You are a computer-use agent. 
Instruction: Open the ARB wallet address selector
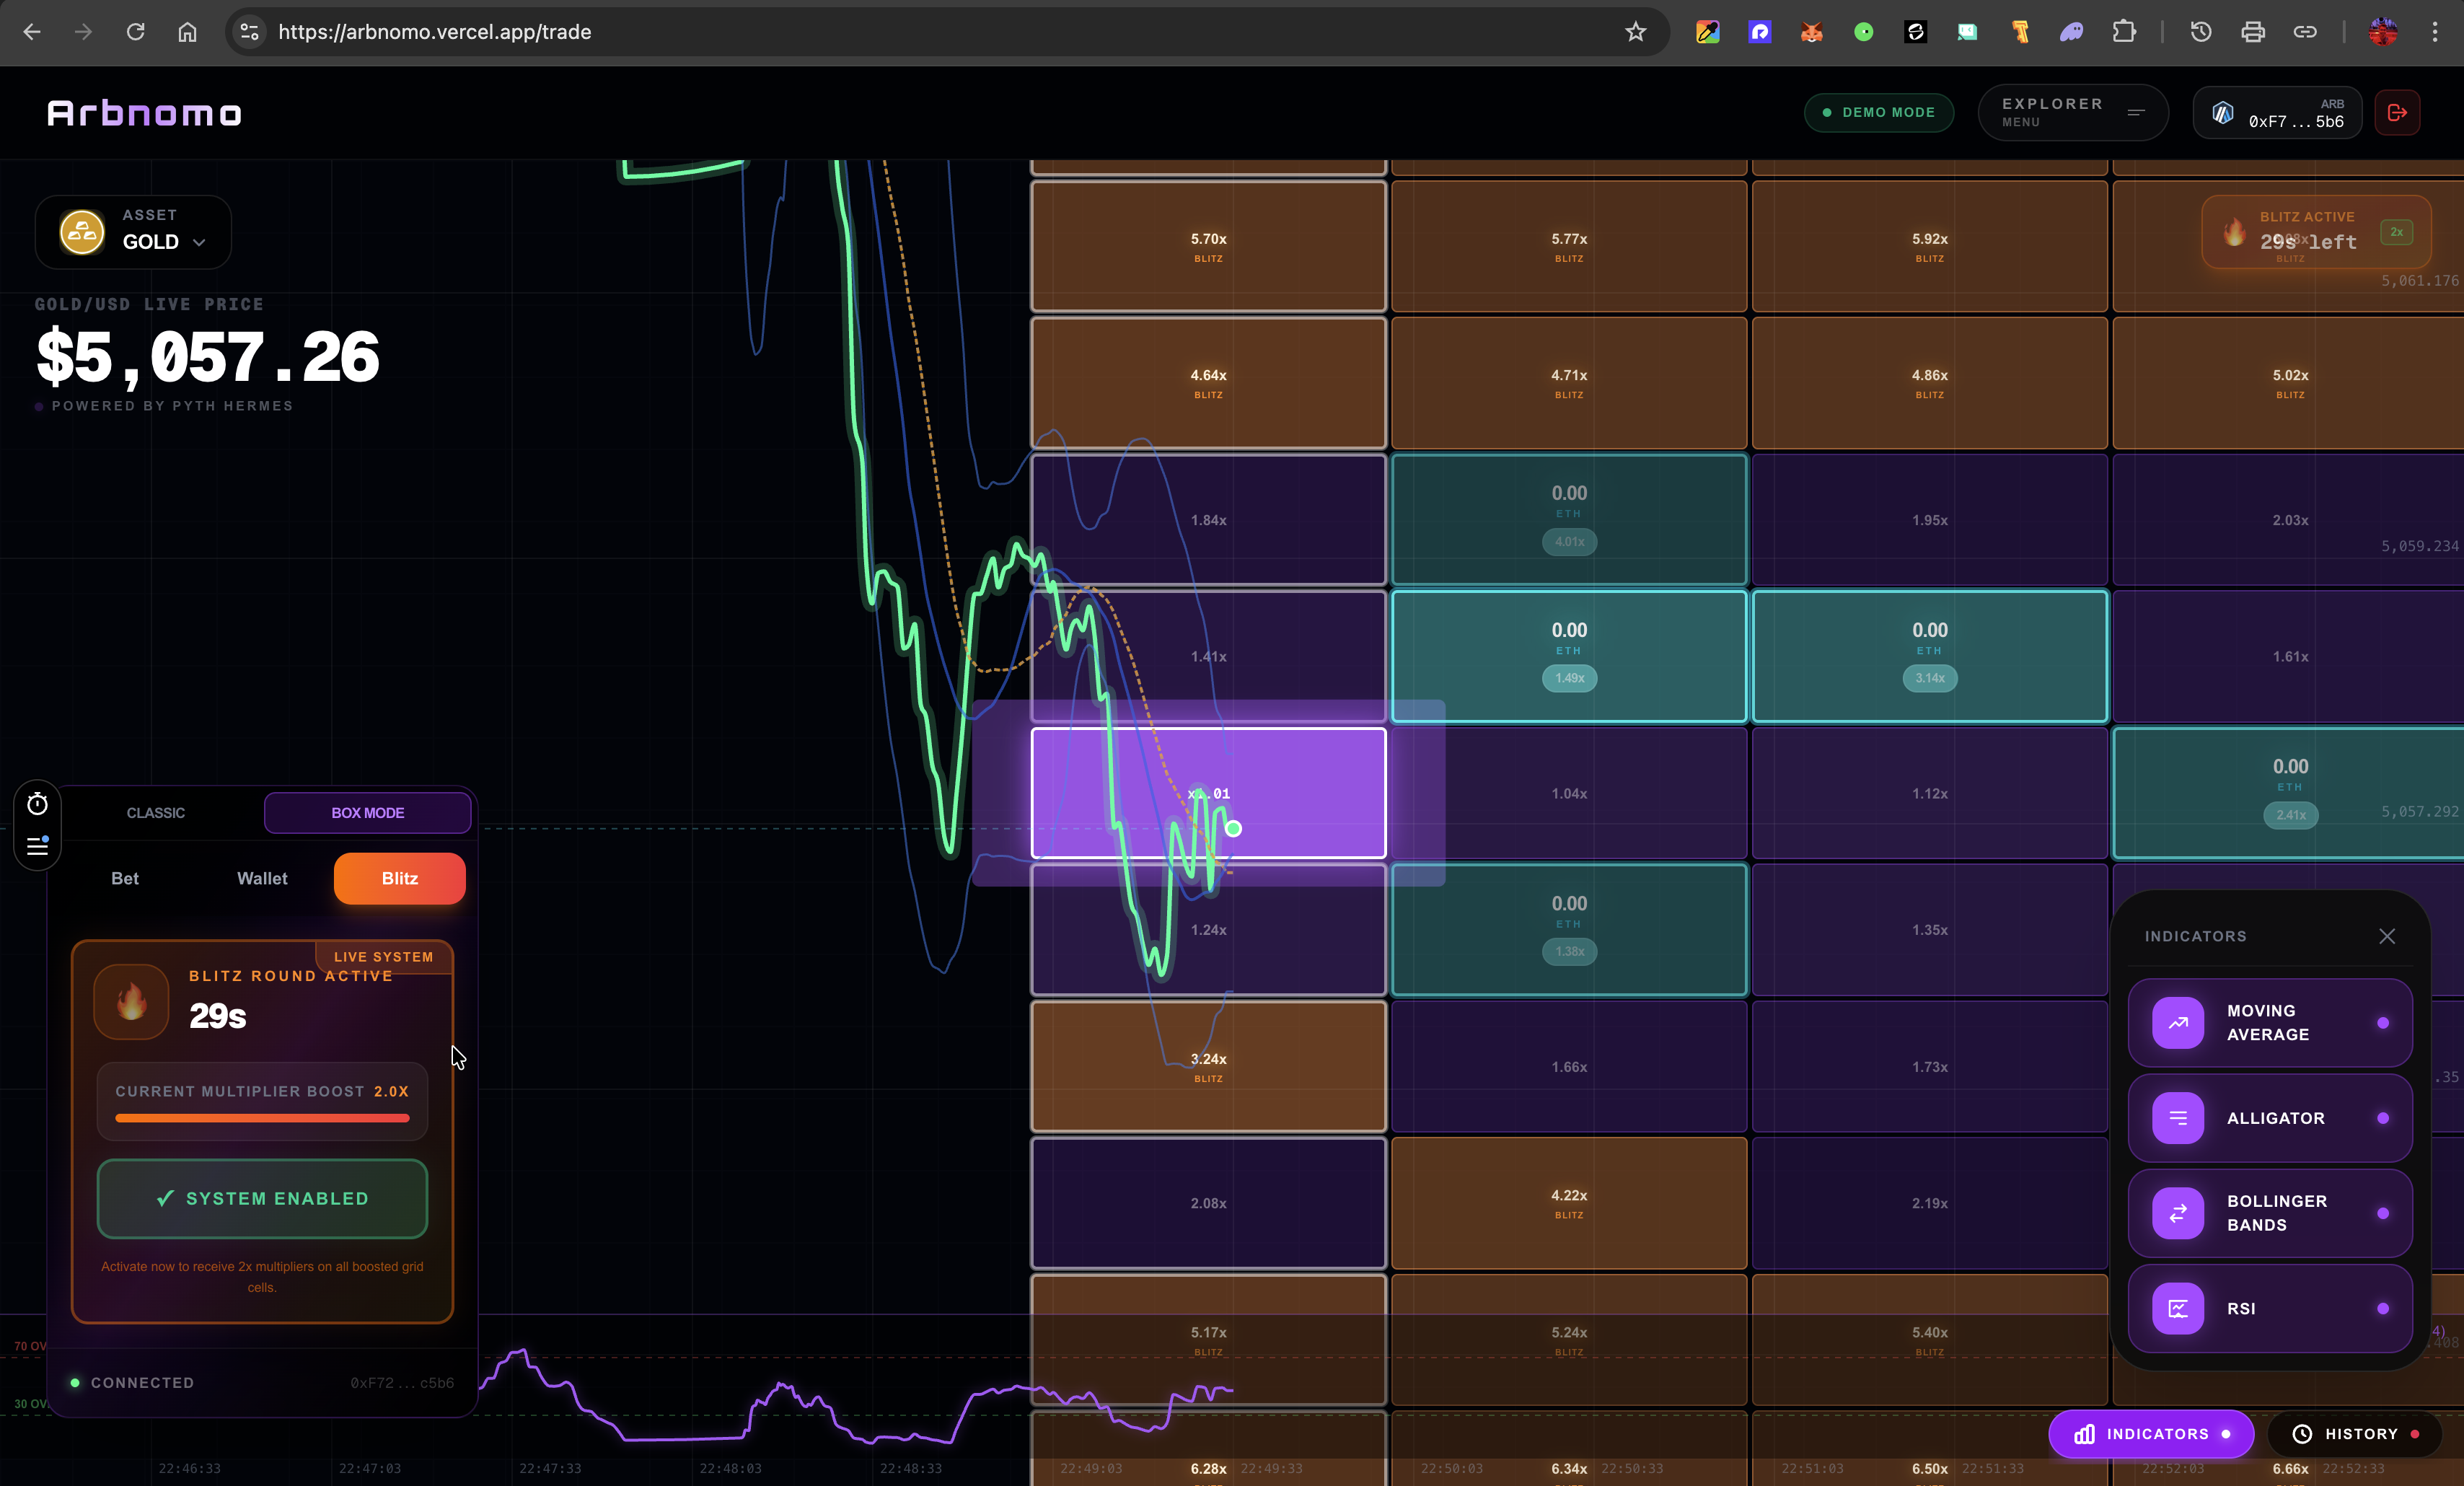click(2277, 113)
